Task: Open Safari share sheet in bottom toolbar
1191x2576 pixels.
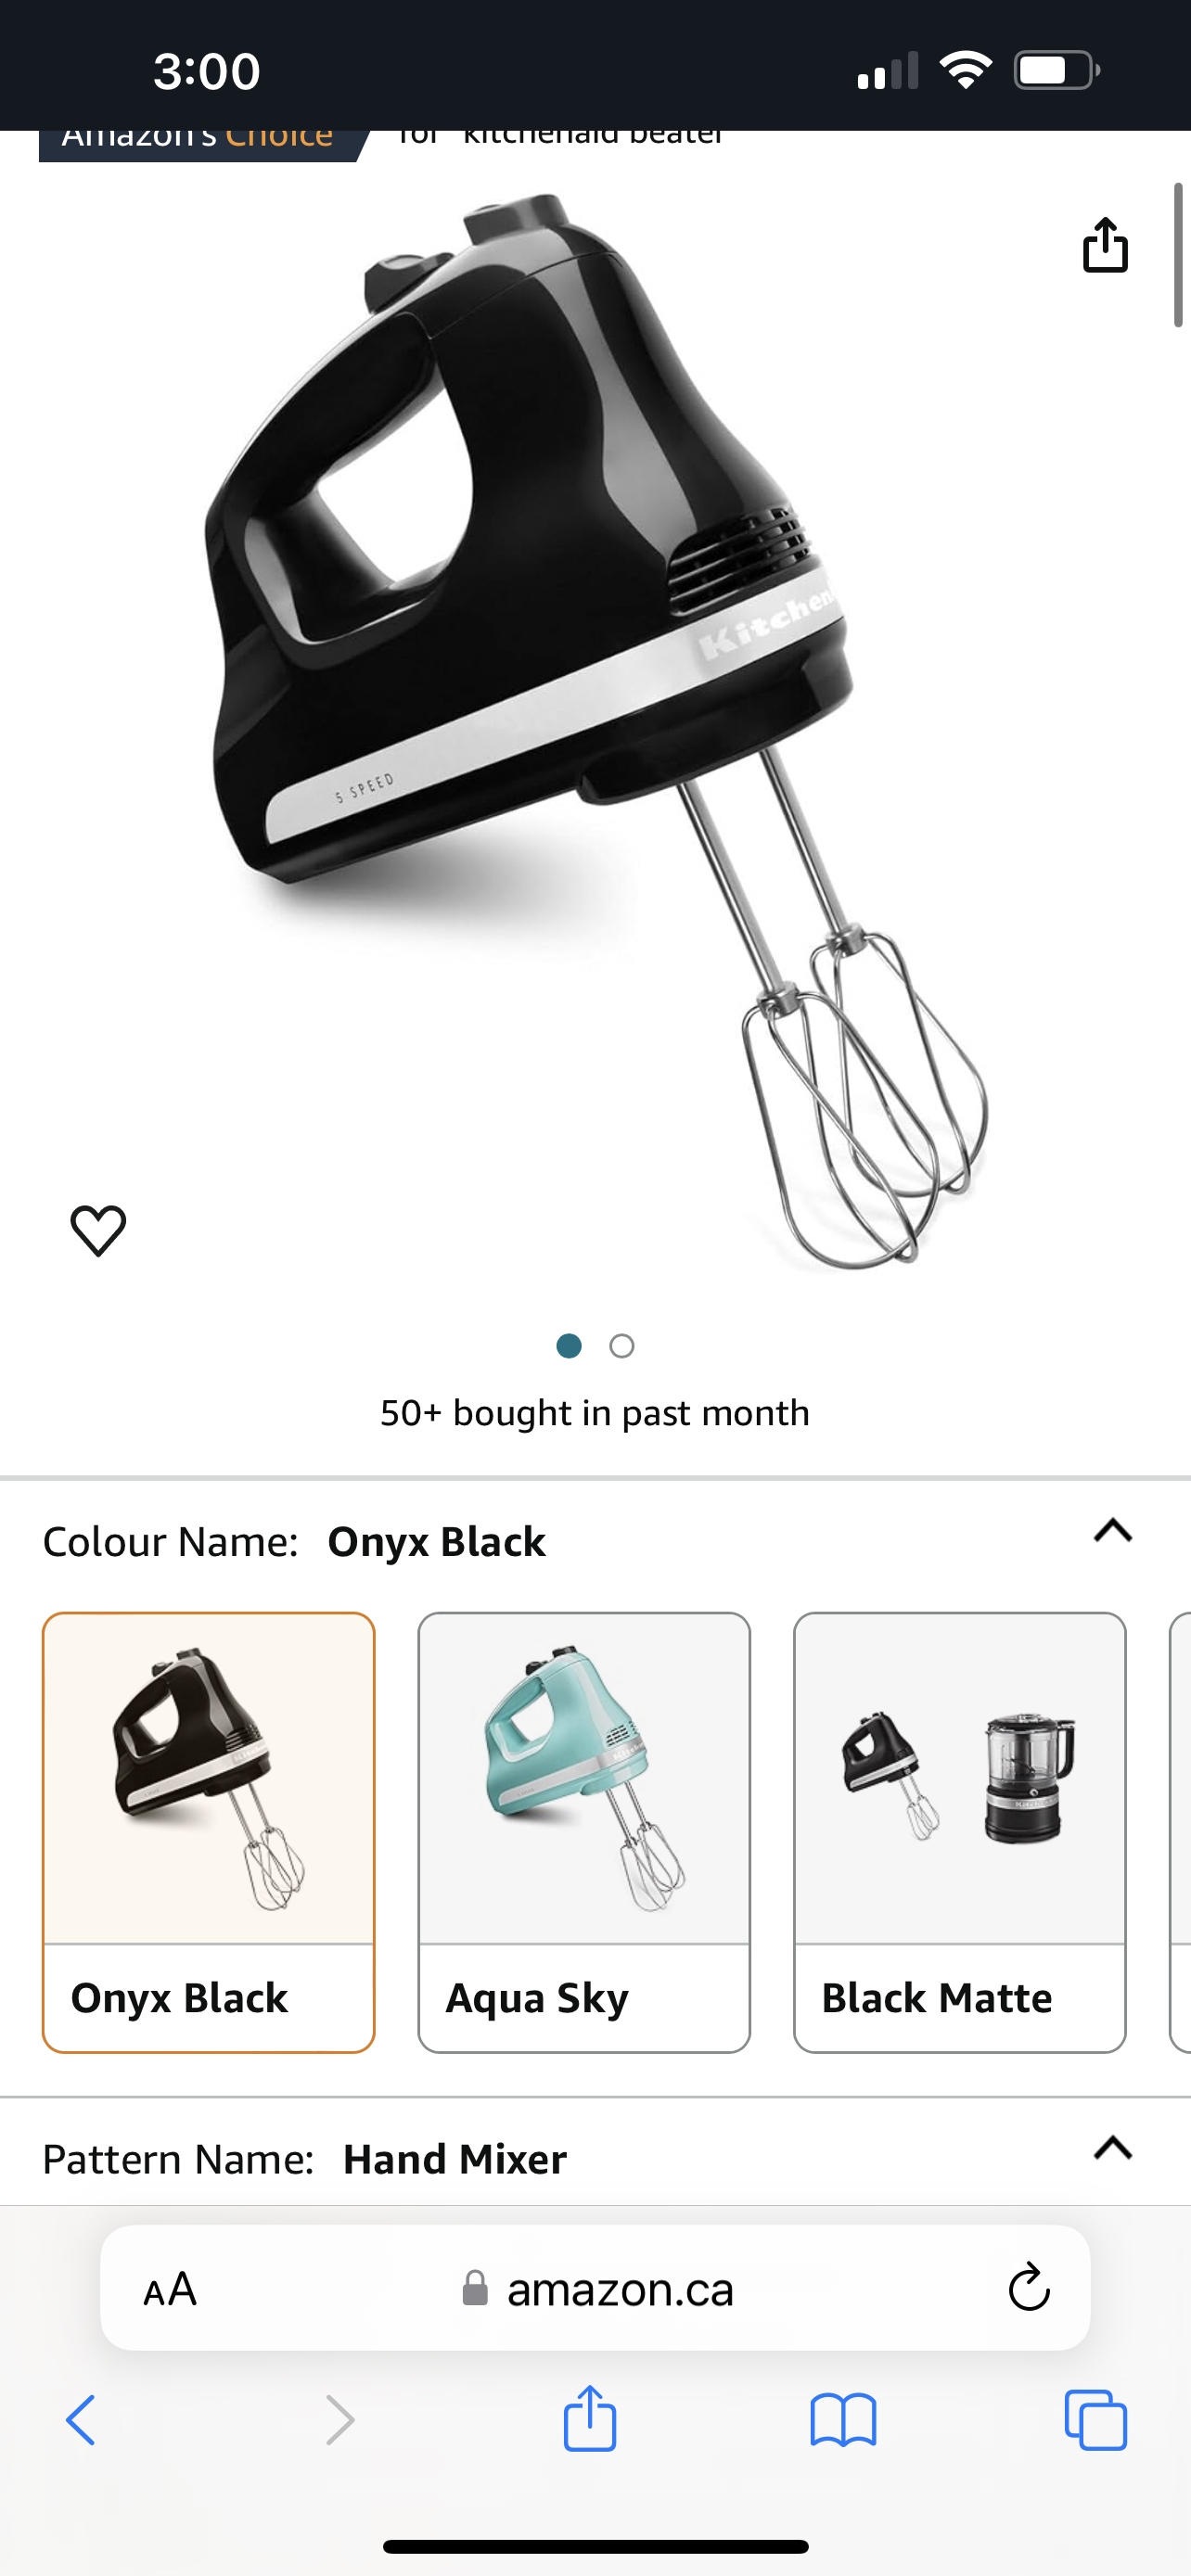Action: pos(590,2418)
